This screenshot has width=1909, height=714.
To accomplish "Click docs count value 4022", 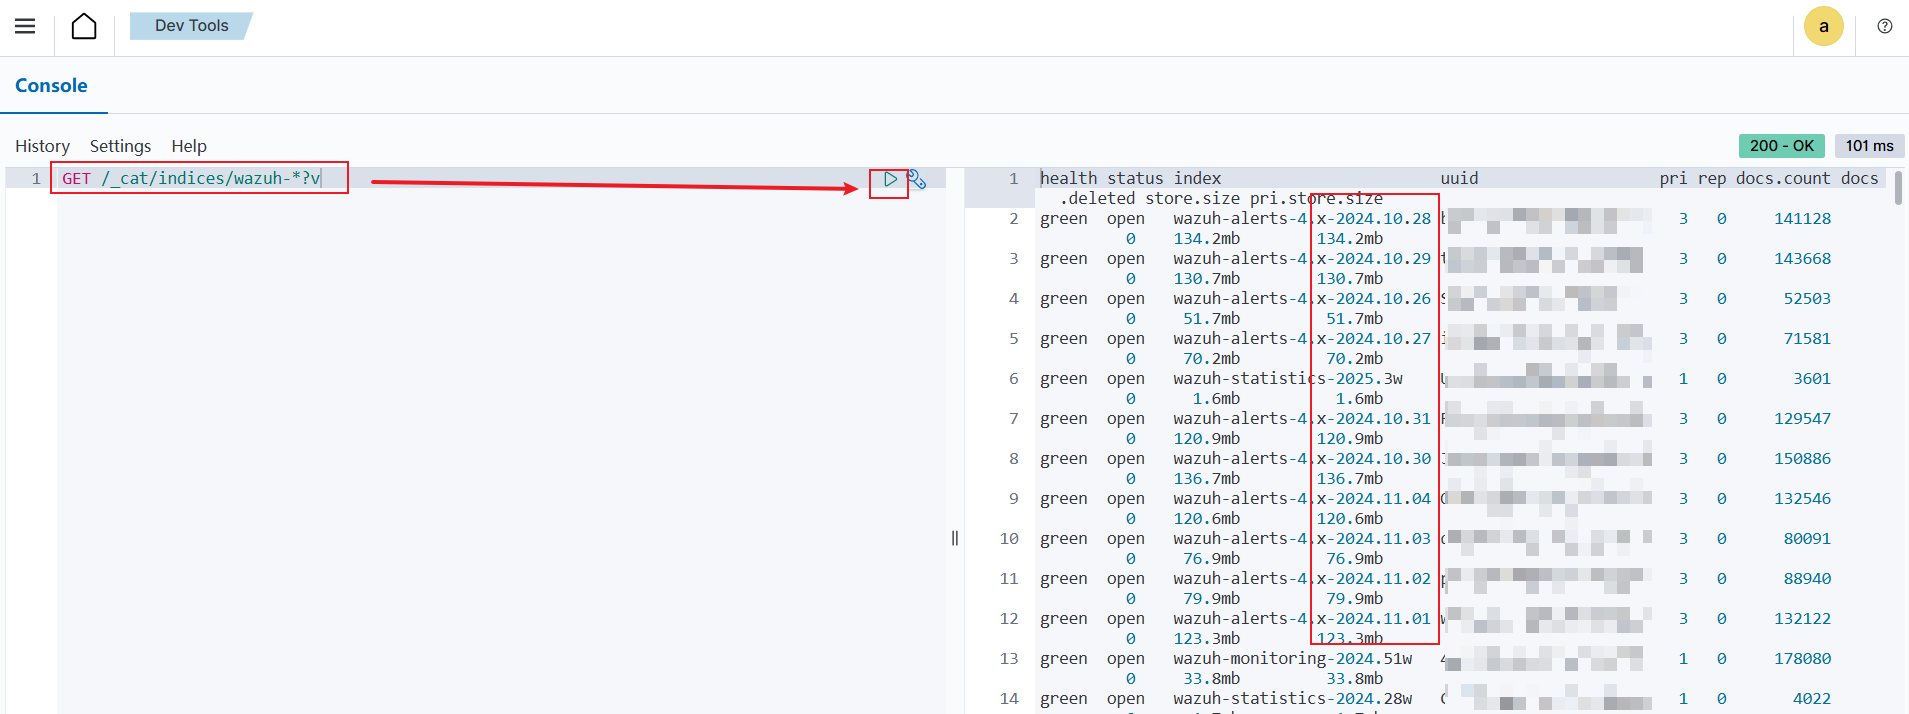I will pos(1812,698).
